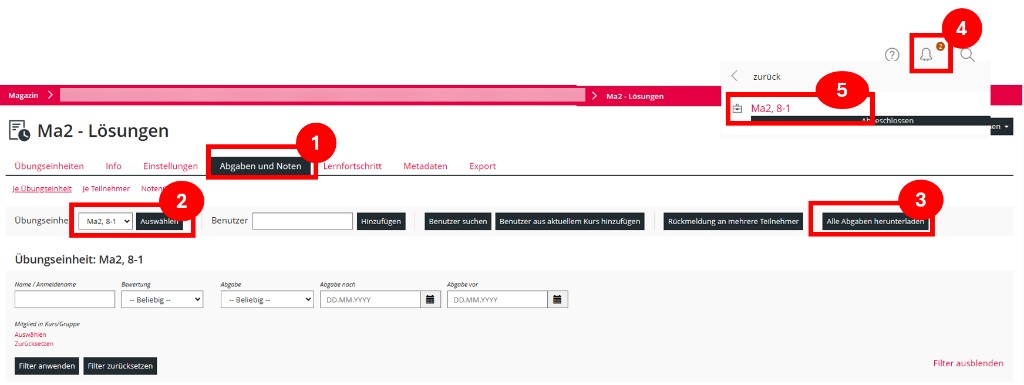Click the briefcase icon beside Ma2, 8-1

point(737,109)
